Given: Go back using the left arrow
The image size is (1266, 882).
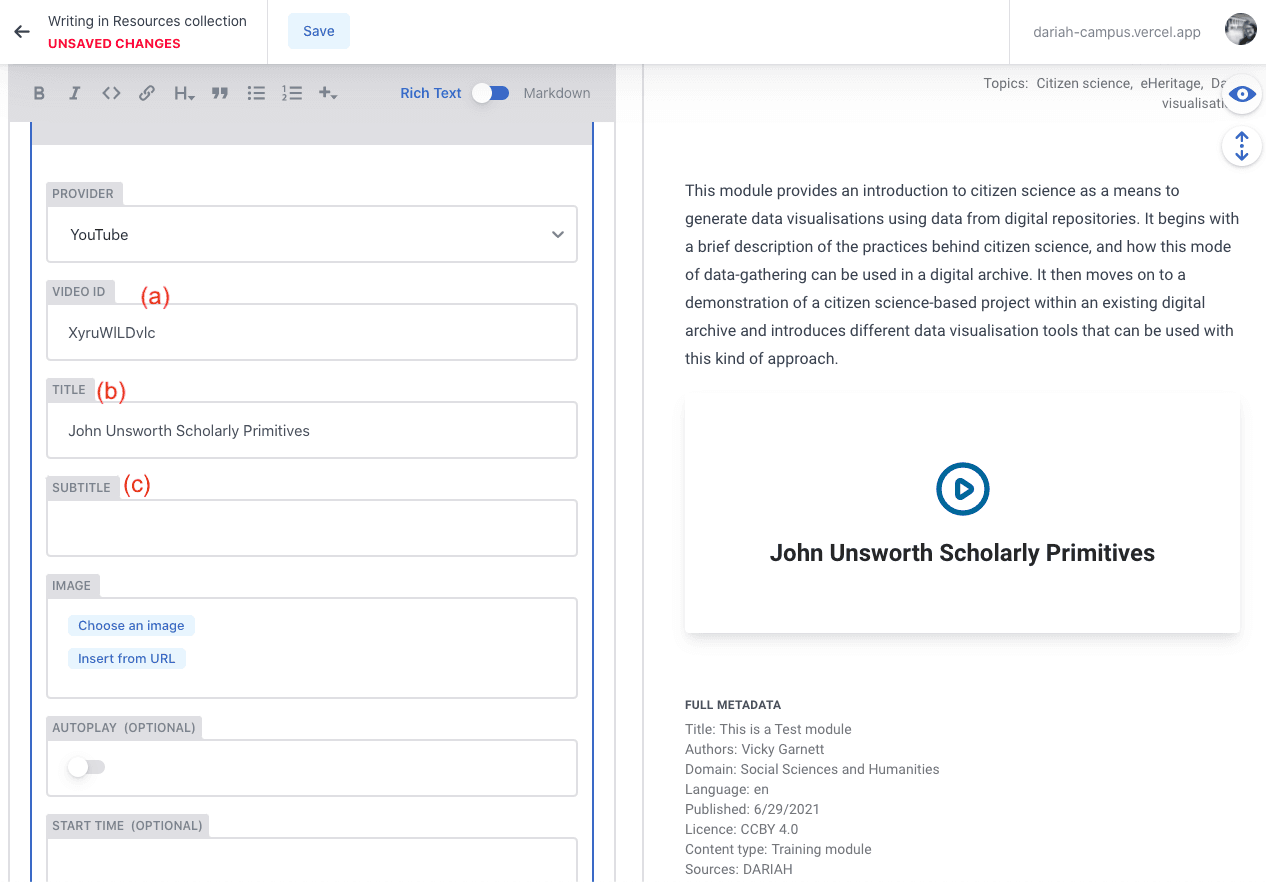Looking at the screenshot, I should tap(22, 32).
